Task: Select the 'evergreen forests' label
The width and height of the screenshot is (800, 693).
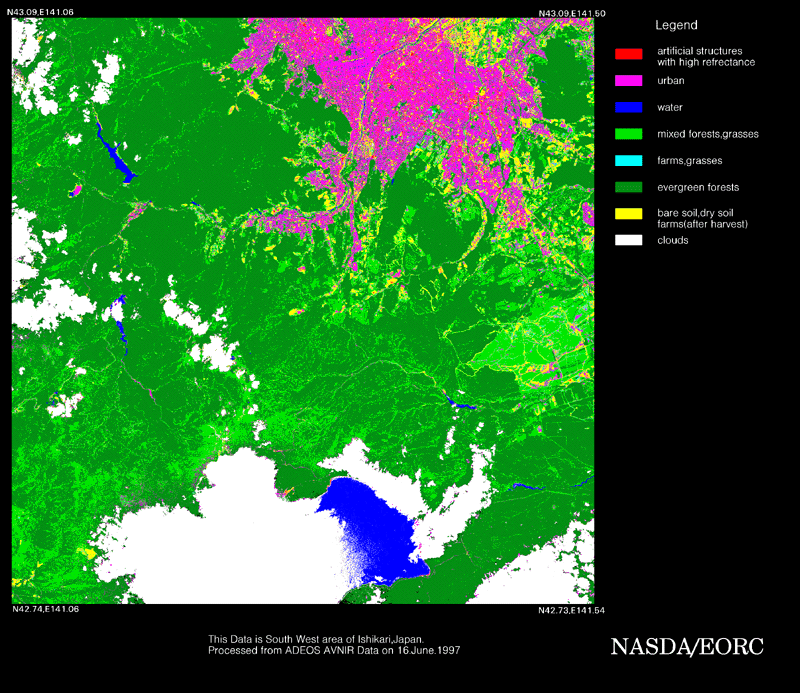Action: click(698, 187)
